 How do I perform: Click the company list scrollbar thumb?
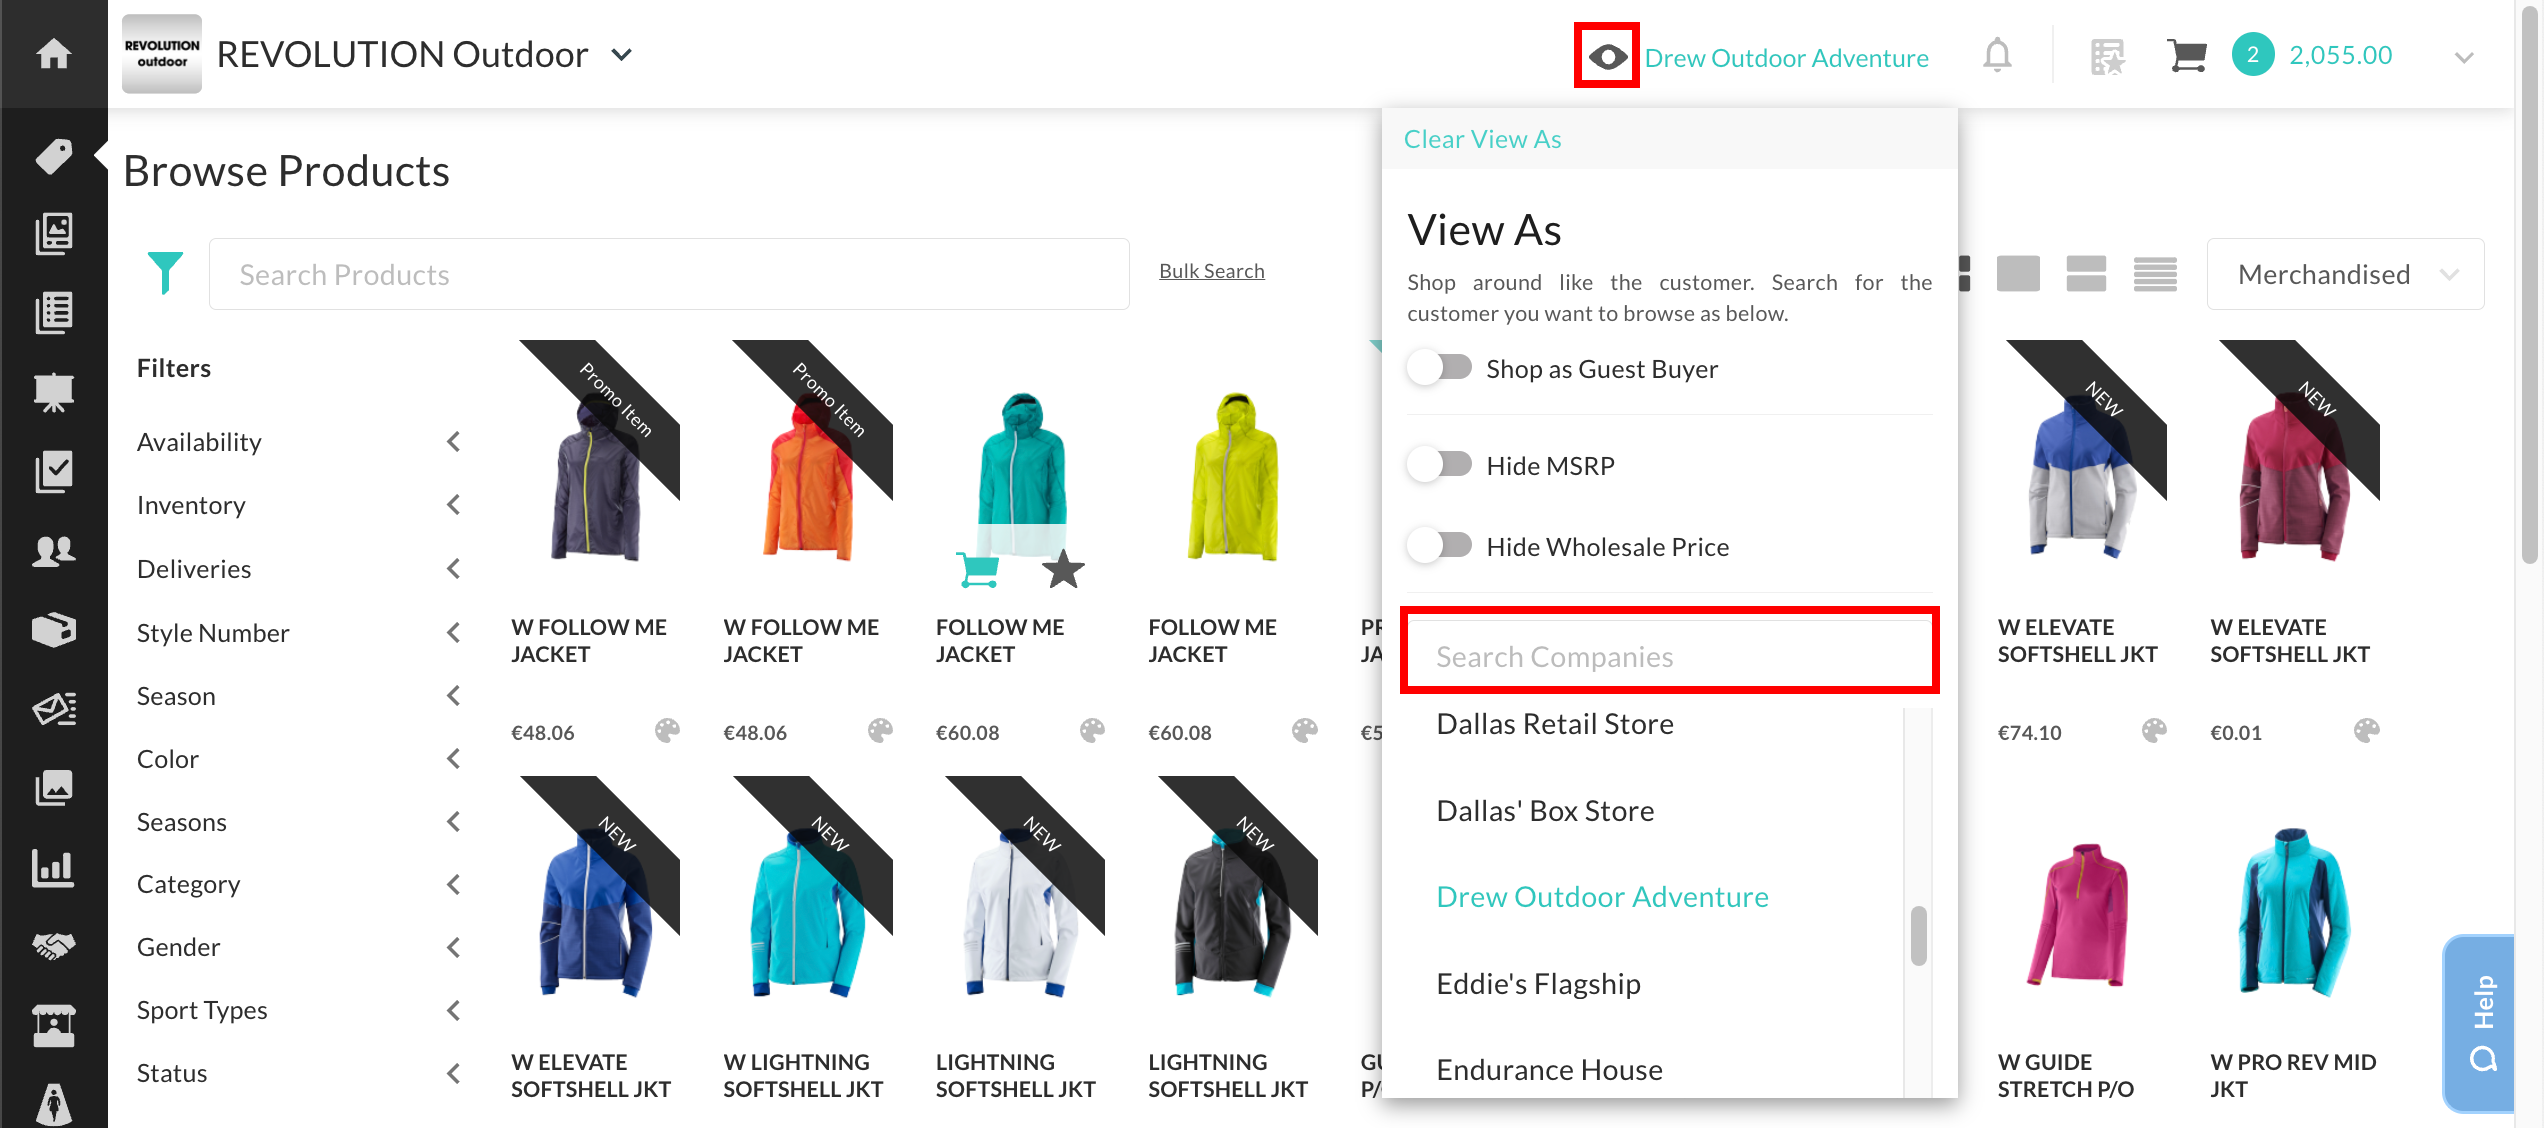coord(1918,935)
